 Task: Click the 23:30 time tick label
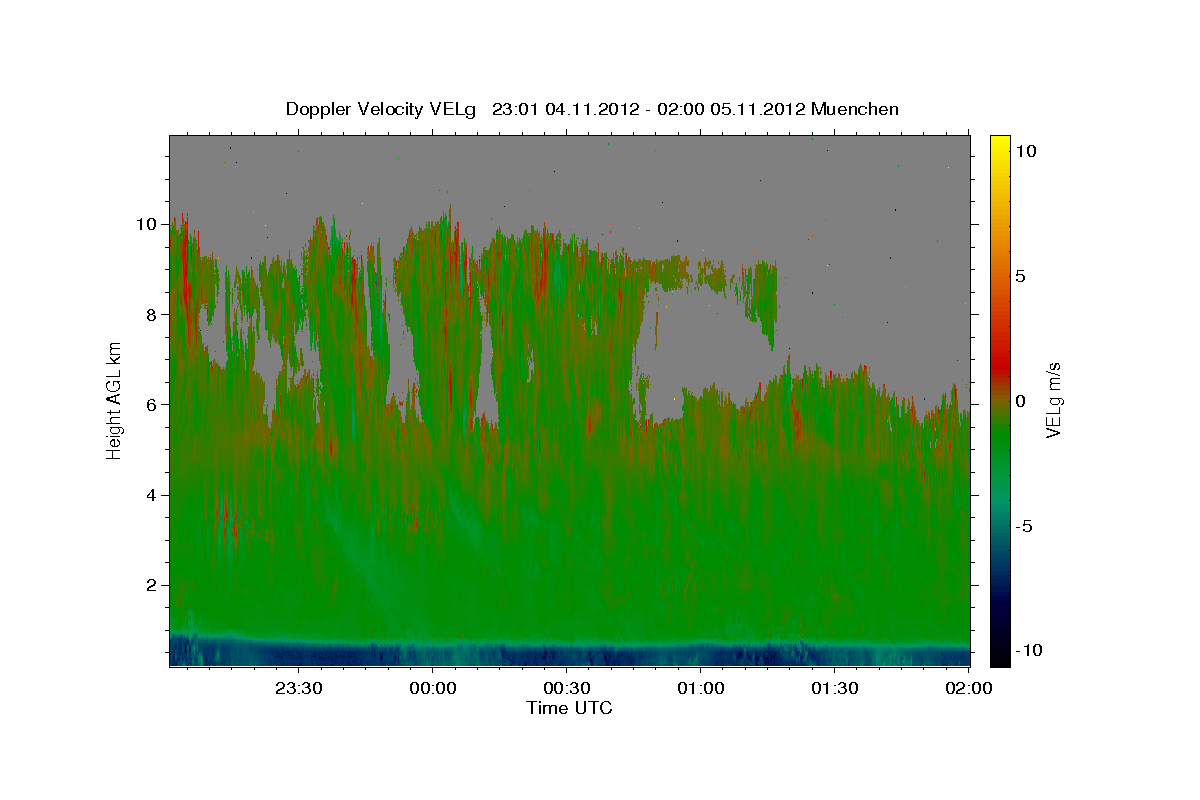pyautogui.click(x=298, y=688)
